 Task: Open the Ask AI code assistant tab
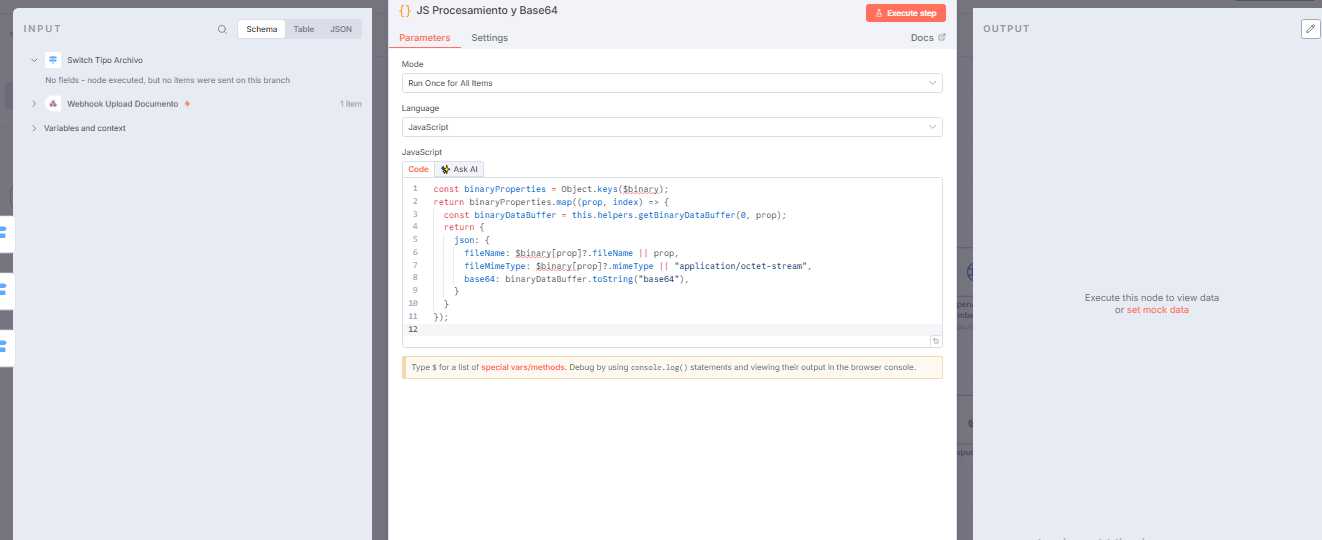459,169
